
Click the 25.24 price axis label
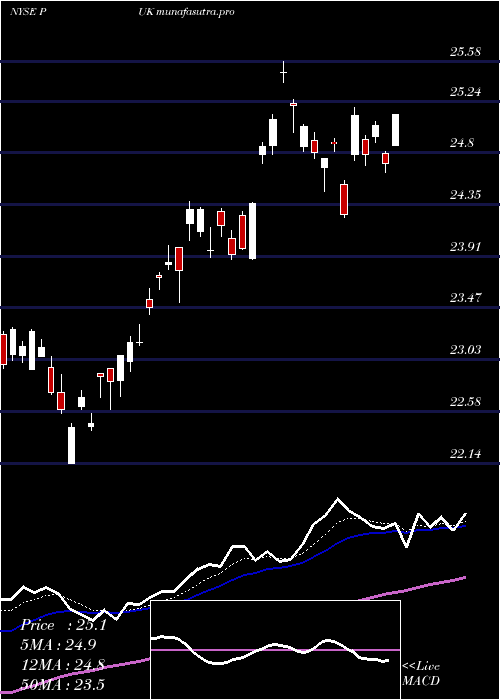point(465,92)
